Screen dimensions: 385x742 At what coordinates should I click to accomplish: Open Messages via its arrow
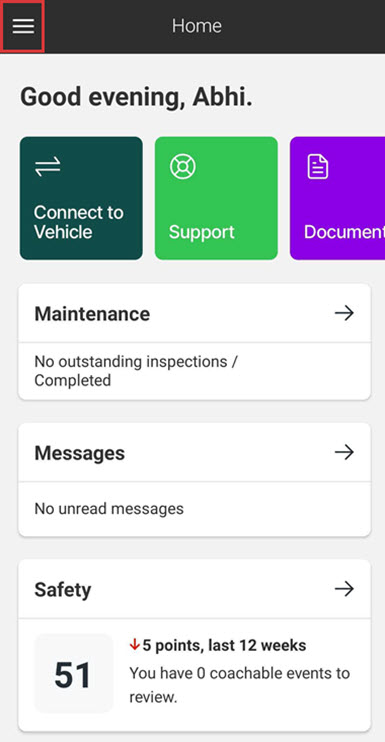tap(344, 452)
